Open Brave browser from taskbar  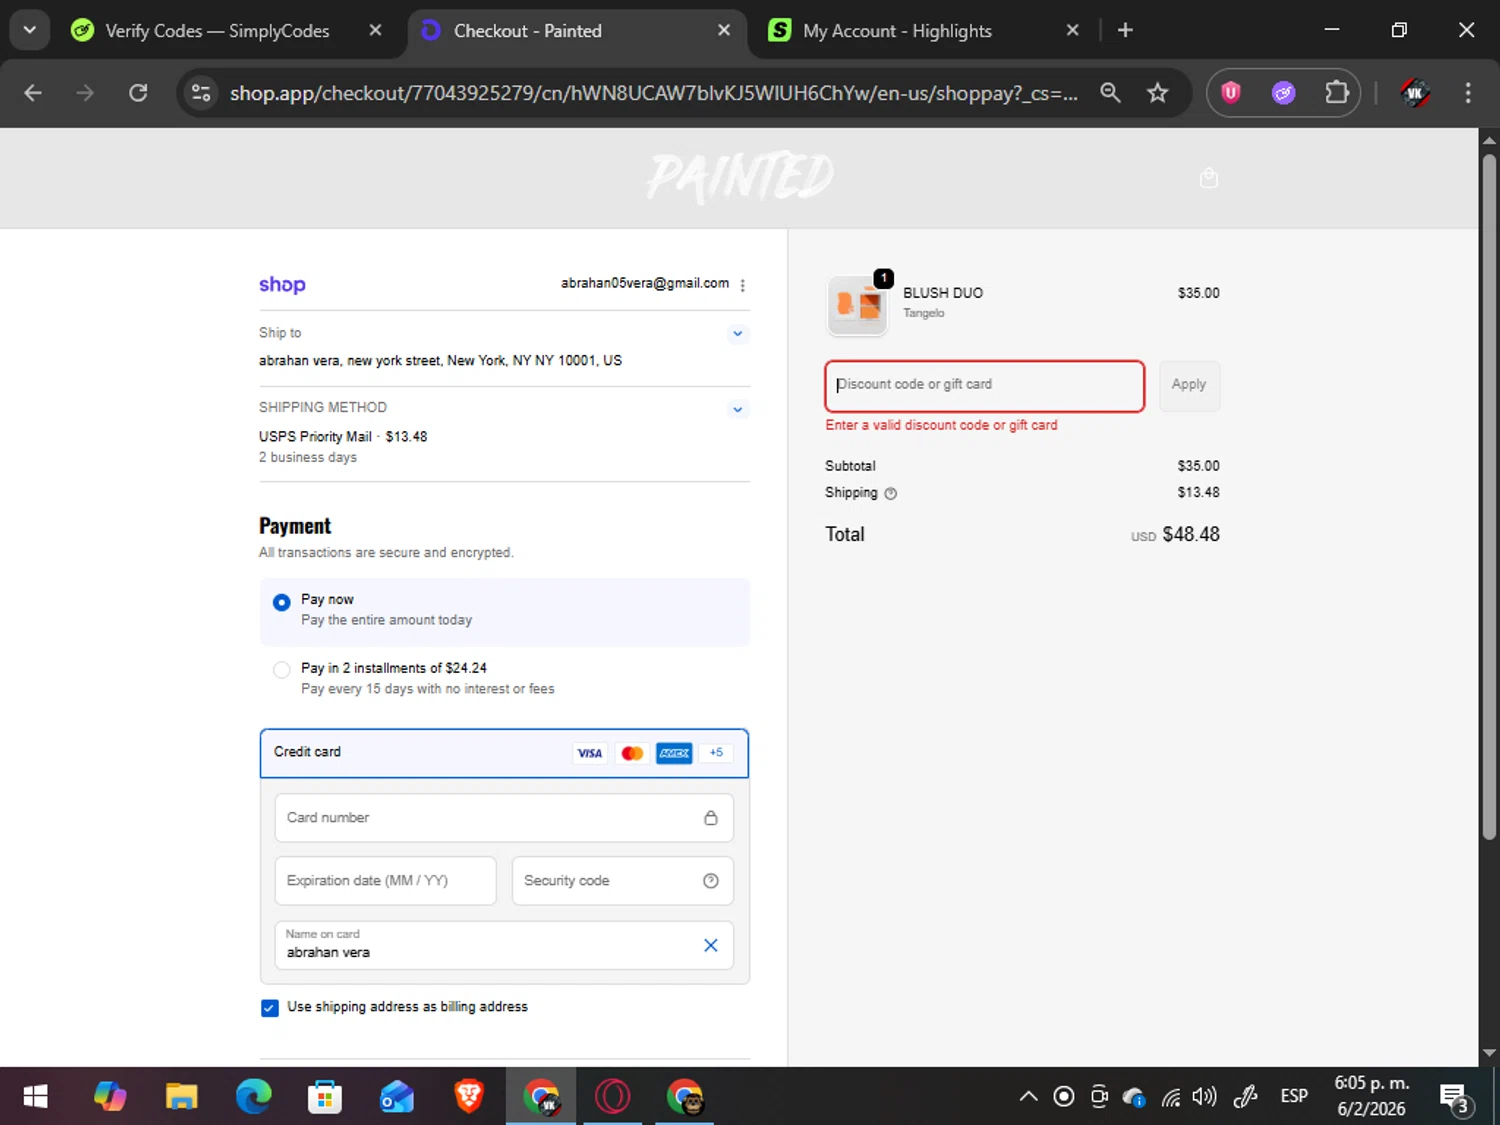tap(469, 1097)
